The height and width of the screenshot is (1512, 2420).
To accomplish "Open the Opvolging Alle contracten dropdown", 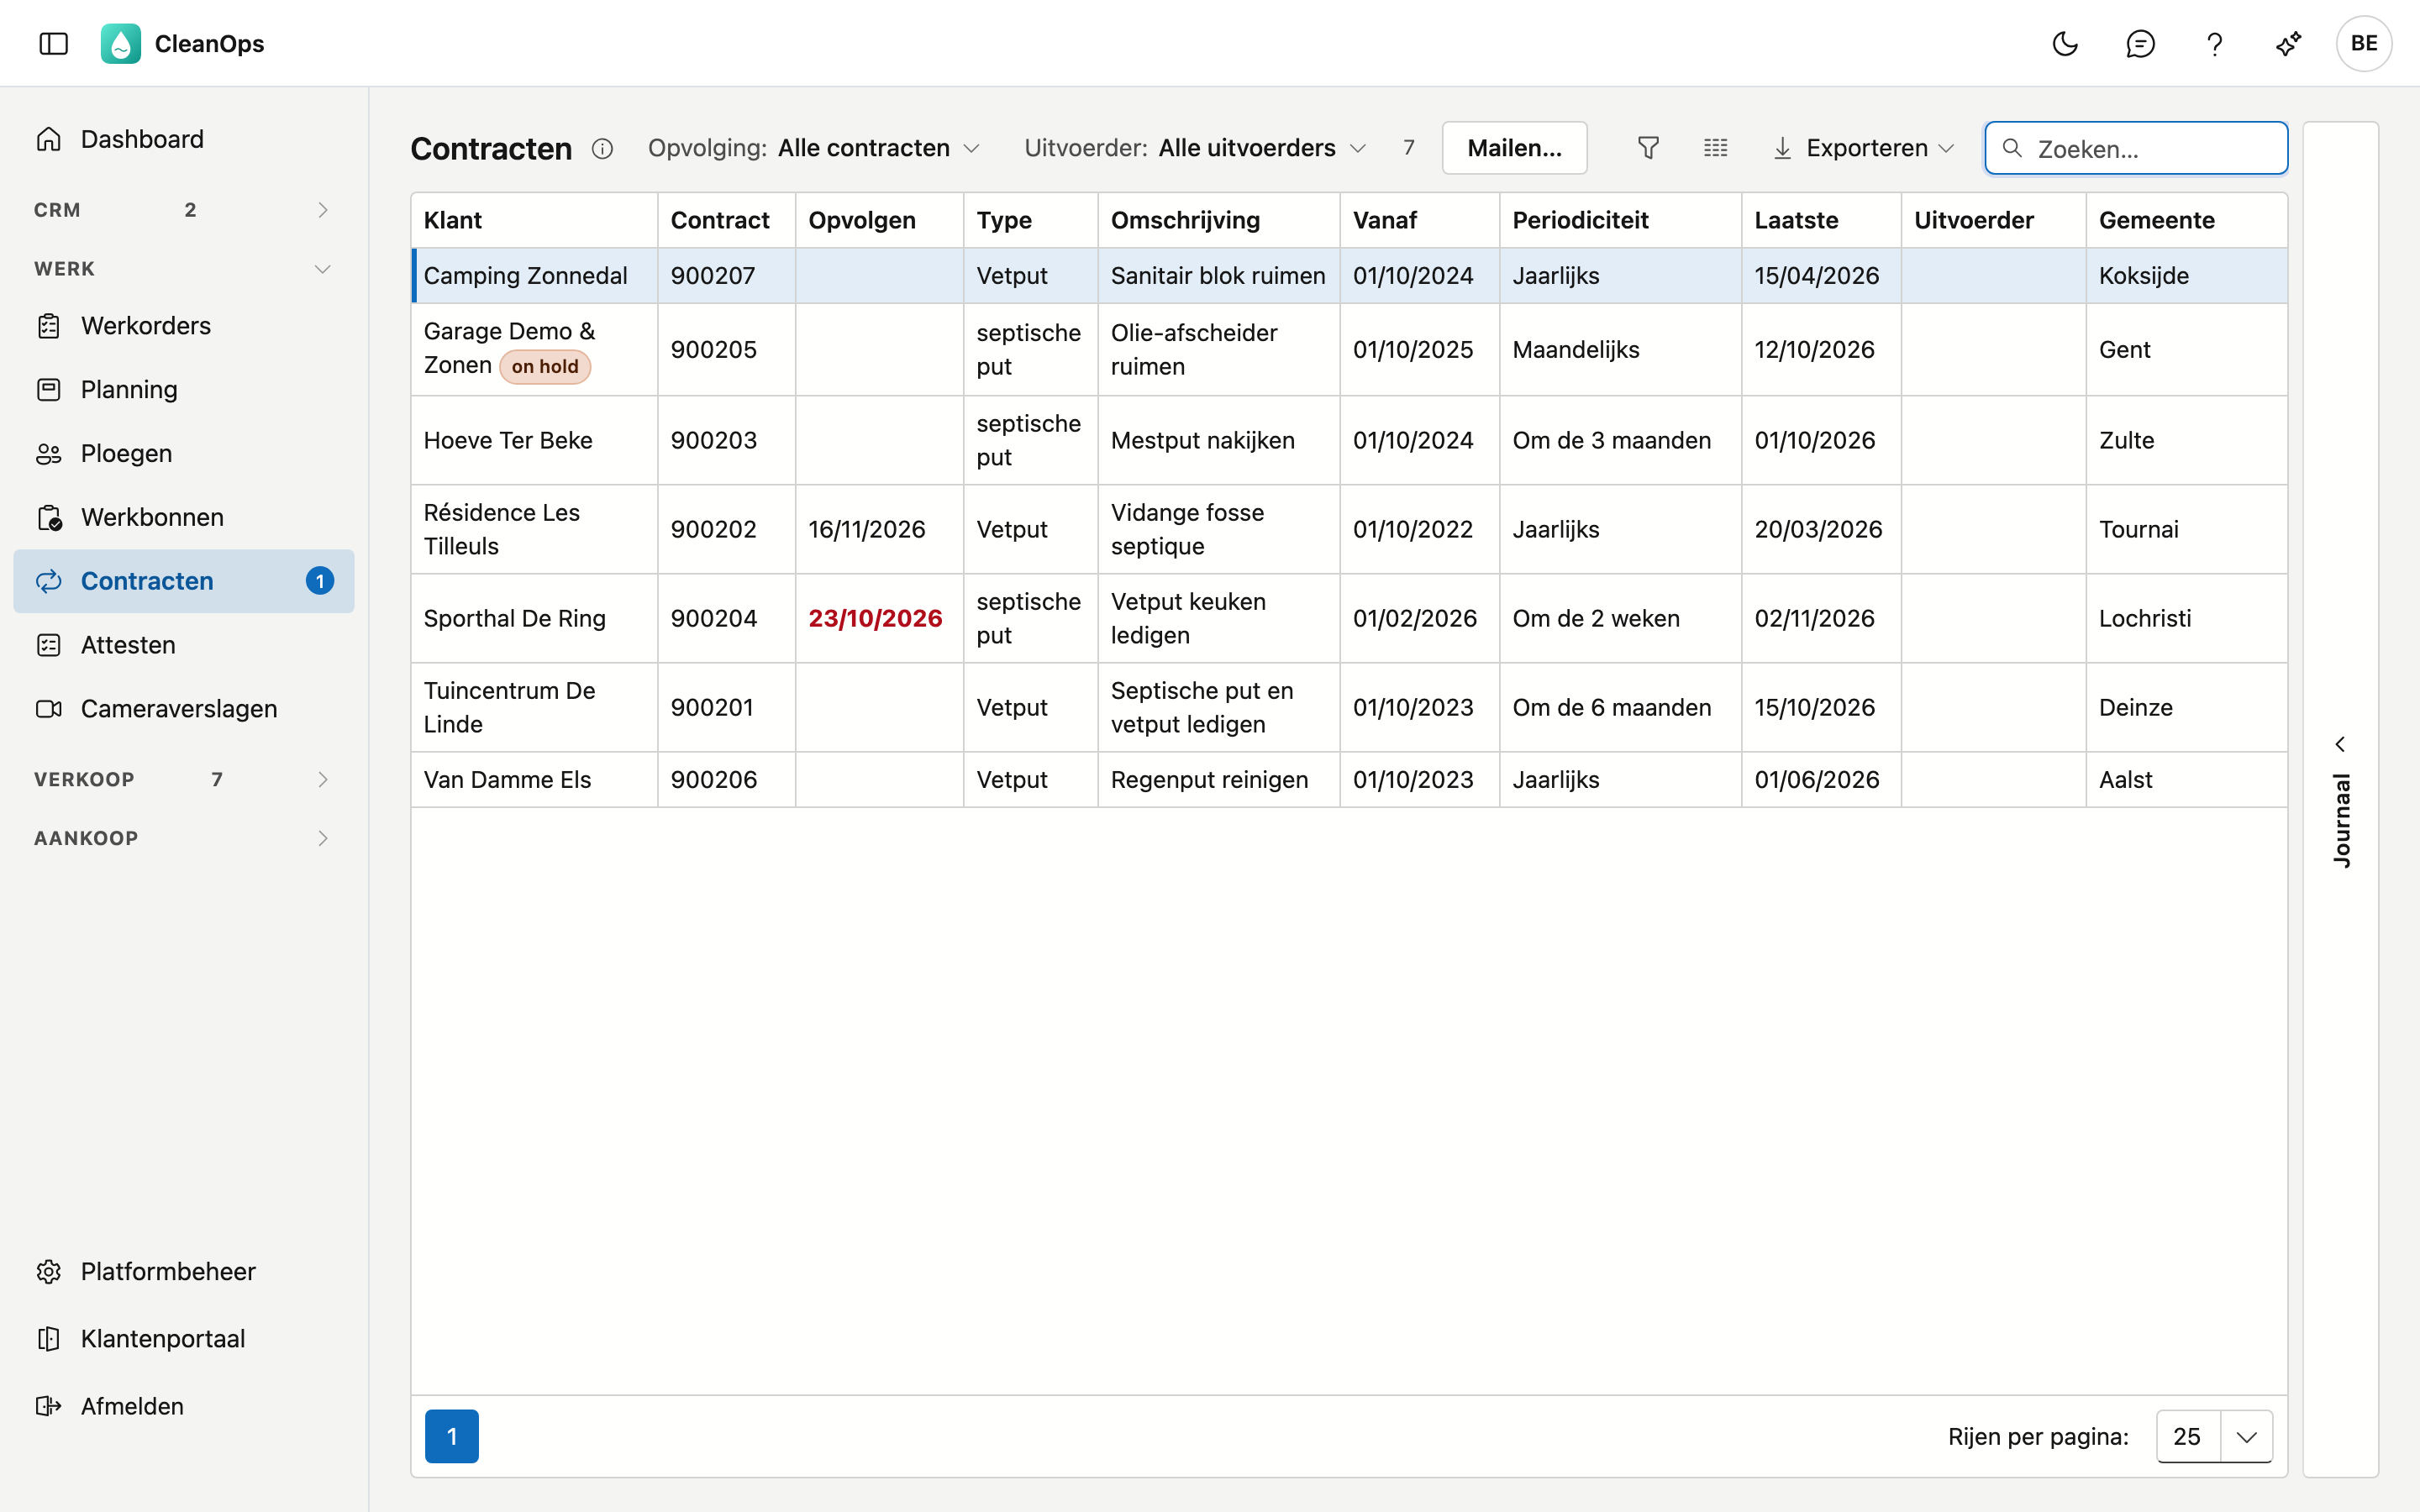I will pyautogui.click(x=815, y=148).
